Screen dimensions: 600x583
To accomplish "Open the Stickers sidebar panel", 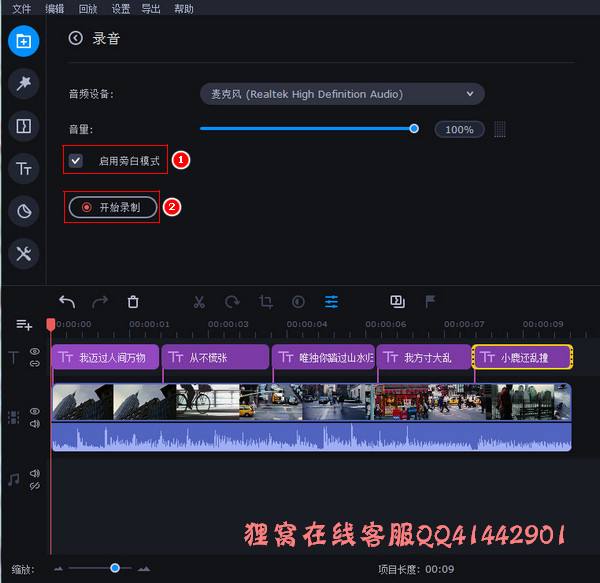I will (24, 211).
